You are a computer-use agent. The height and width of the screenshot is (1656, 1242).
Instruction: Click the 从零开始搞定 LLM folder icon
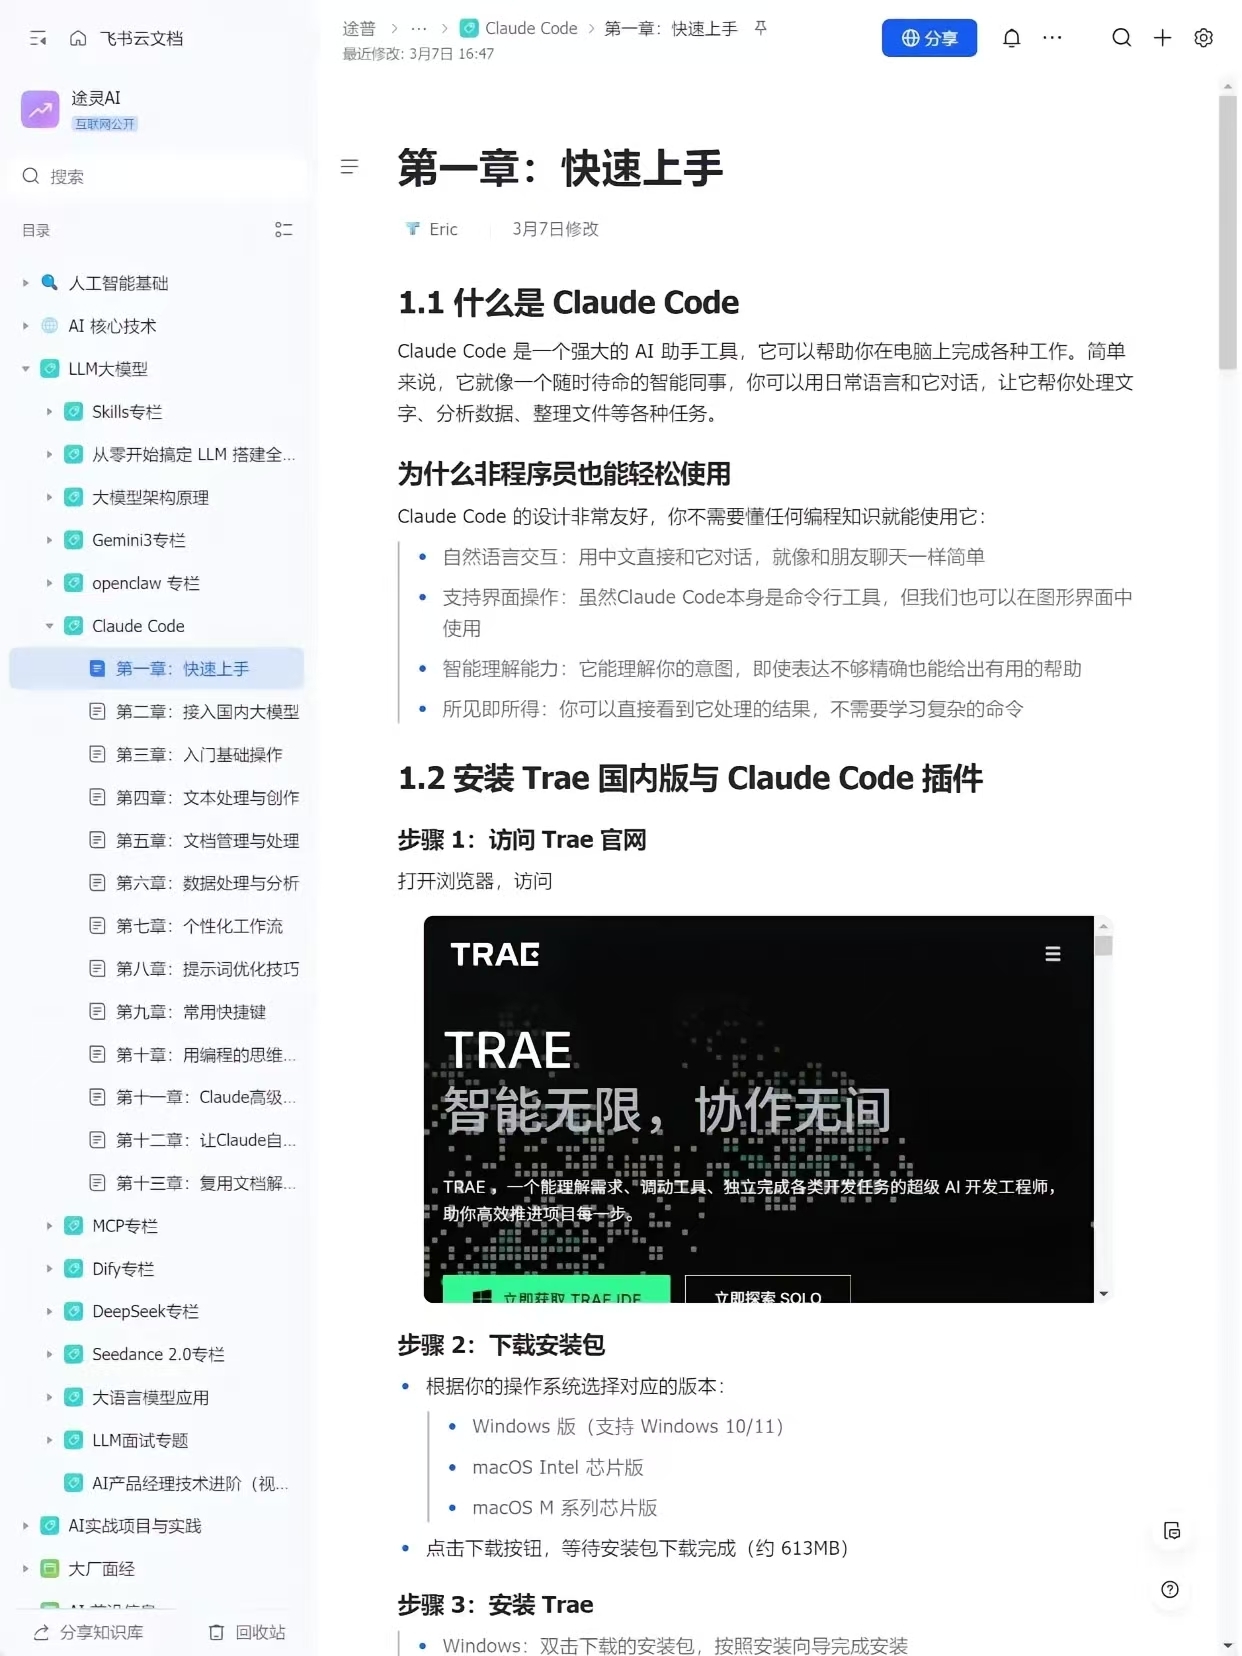(x=73, y=454)
